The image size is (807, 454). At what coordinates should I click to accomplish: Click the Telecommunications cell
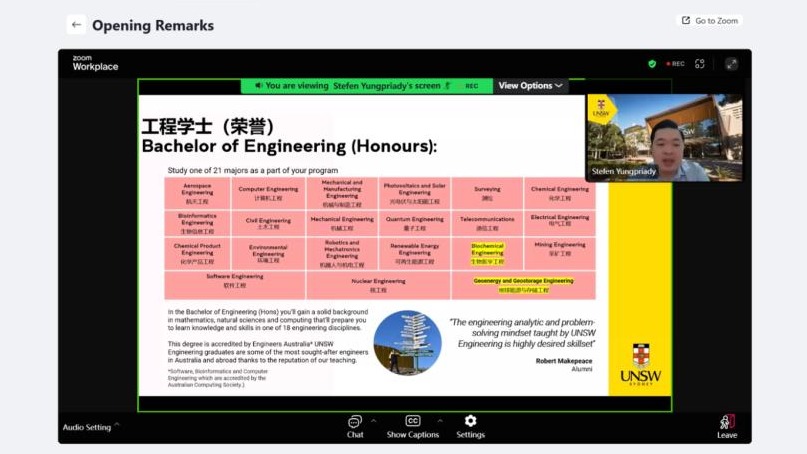(487, 223)
